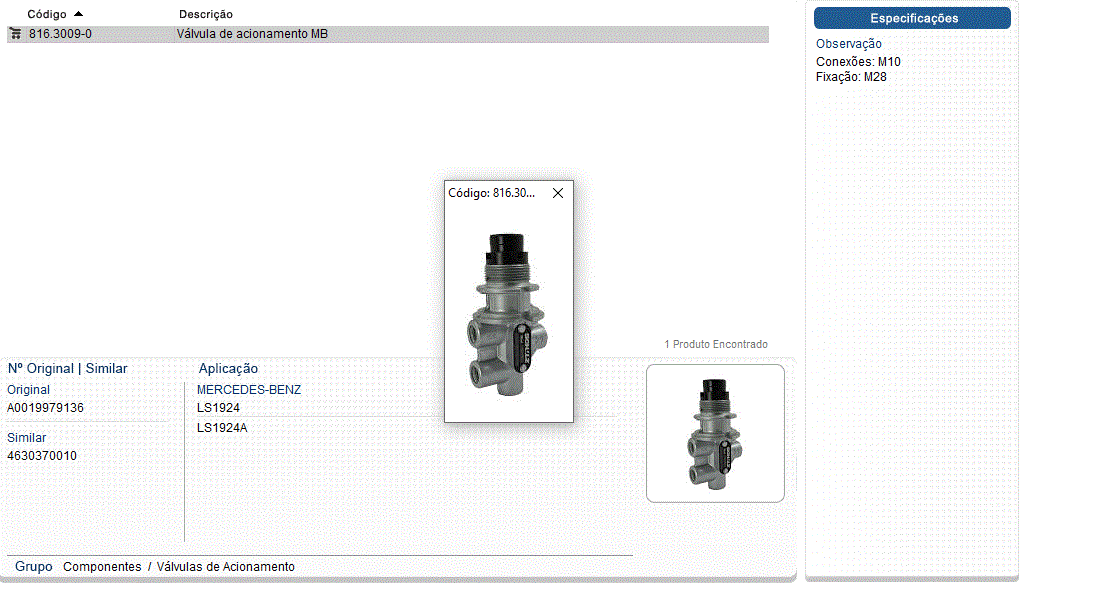Click the shopping cart icon beside 816.3009-0
This screenshot has height=598, width=1120.
[15, 34]
